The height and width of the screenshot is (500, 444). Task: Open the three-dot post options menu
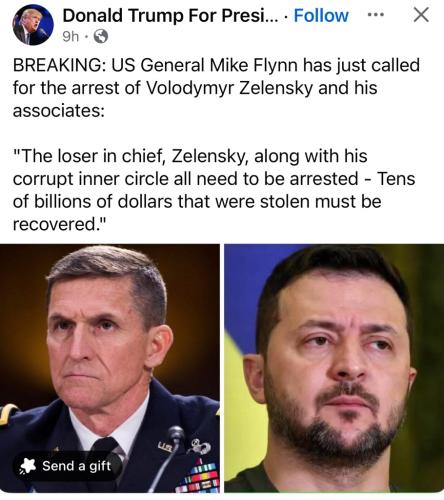[376, 15]
